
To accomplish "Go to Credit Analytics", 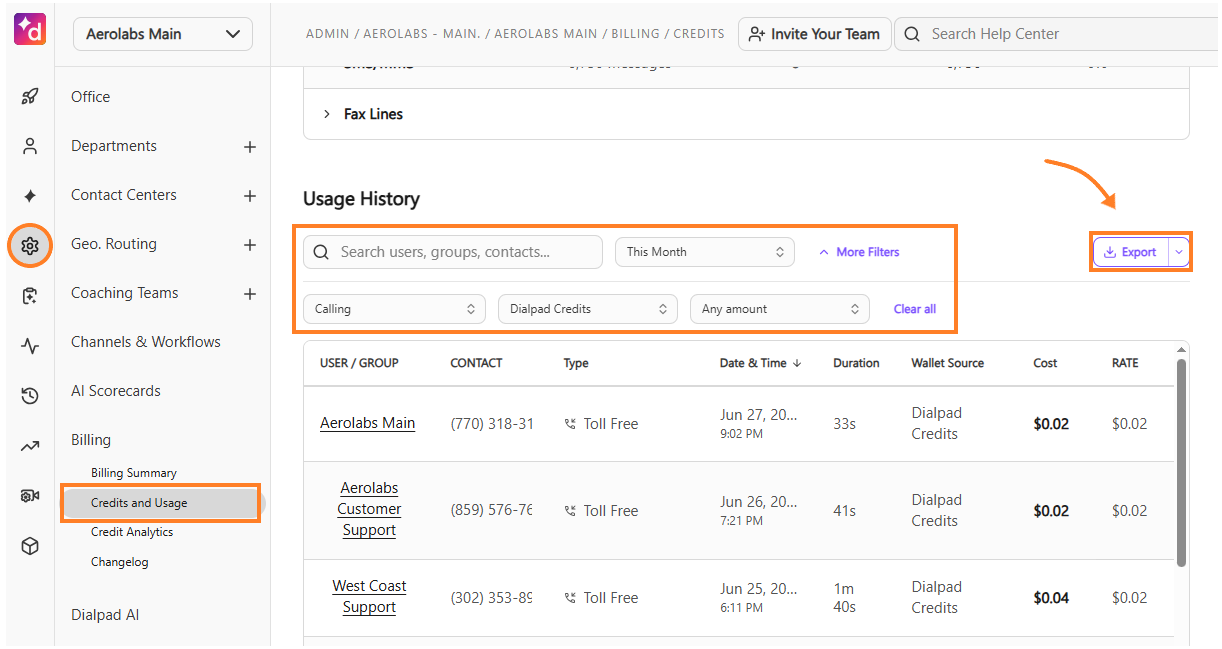I will point(132,532).
